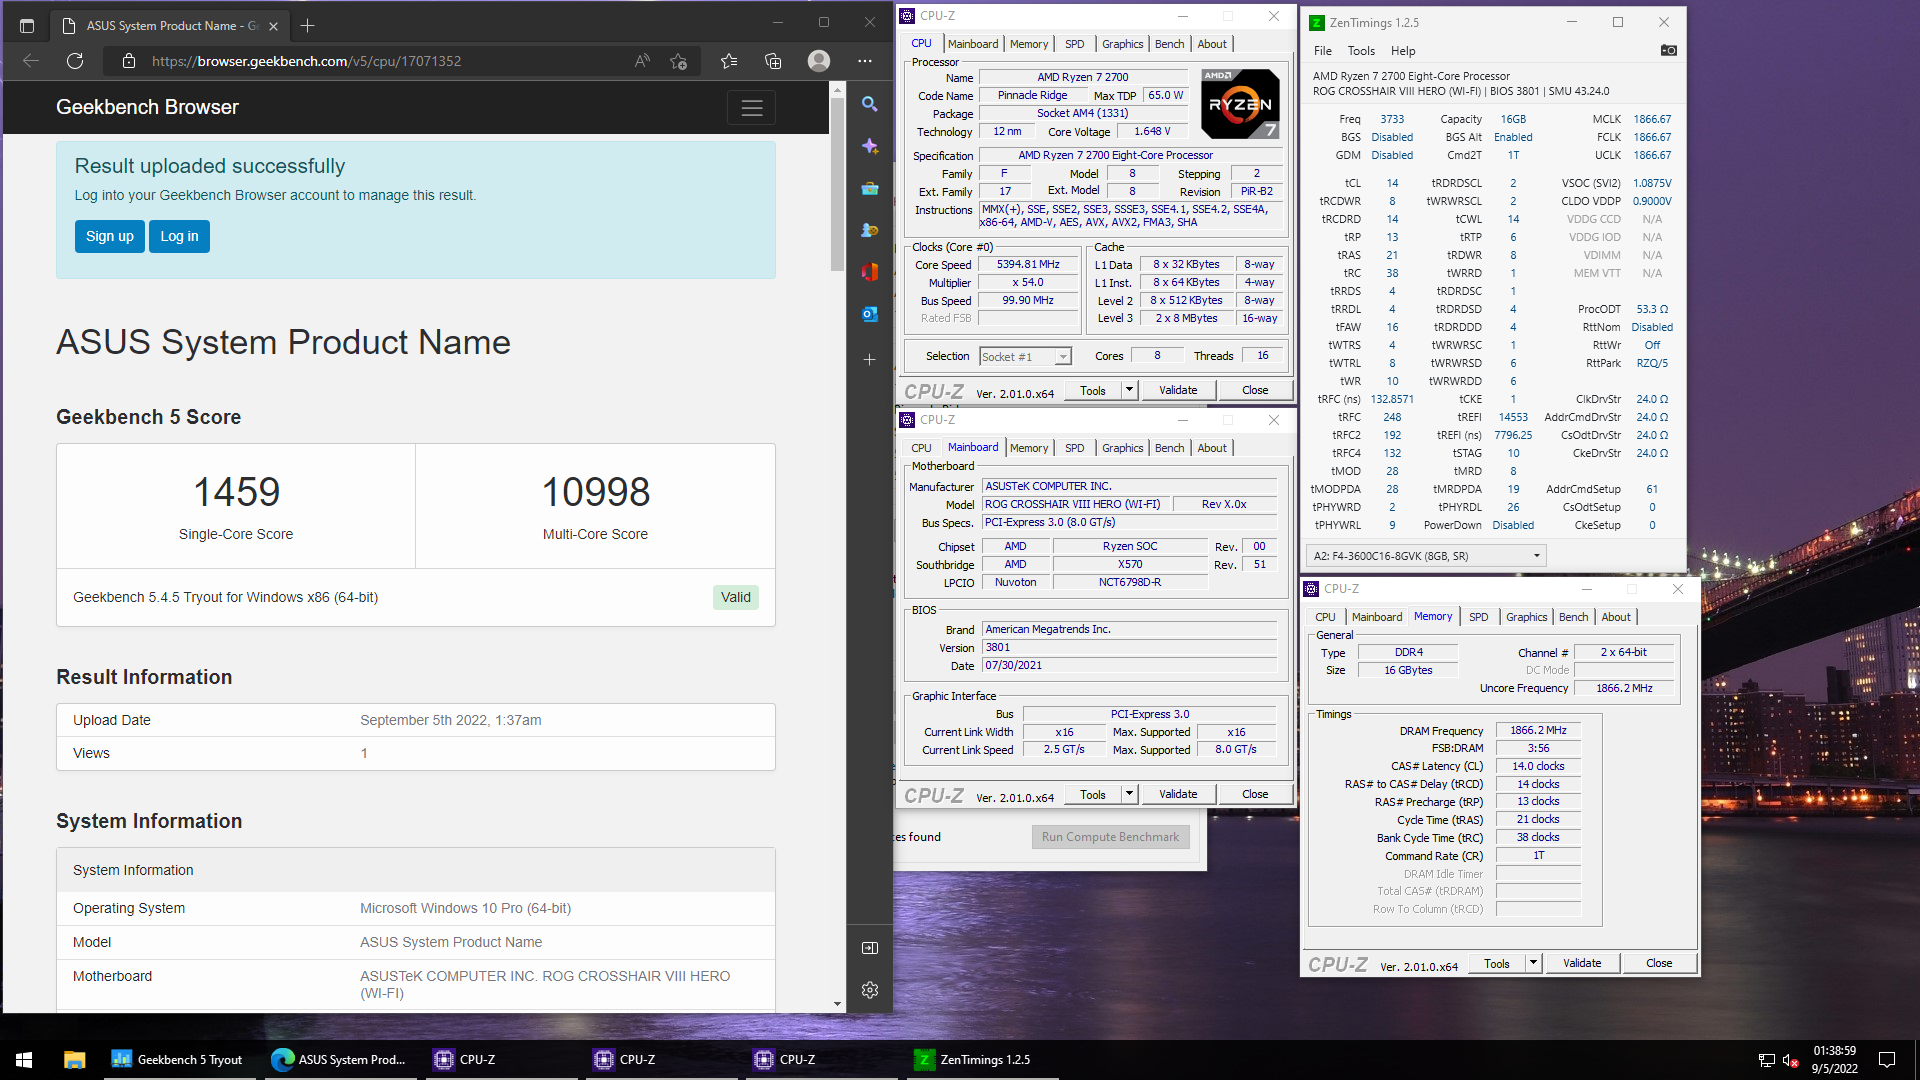The image size is (1920, 1080).
Task: Click Validate in the Memory CPU-Z window
Action: click(x=1582, y=963)
